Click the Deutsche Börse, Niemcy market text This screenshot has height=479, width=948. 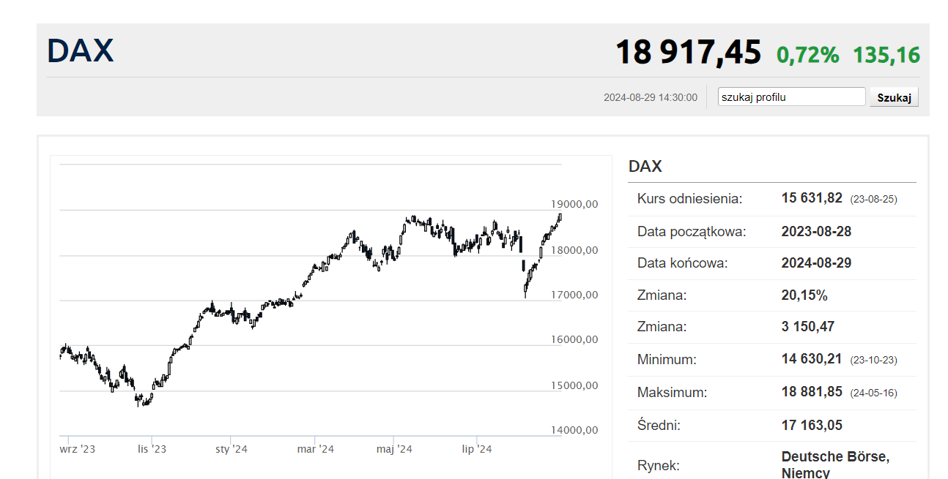coord(835,464)
